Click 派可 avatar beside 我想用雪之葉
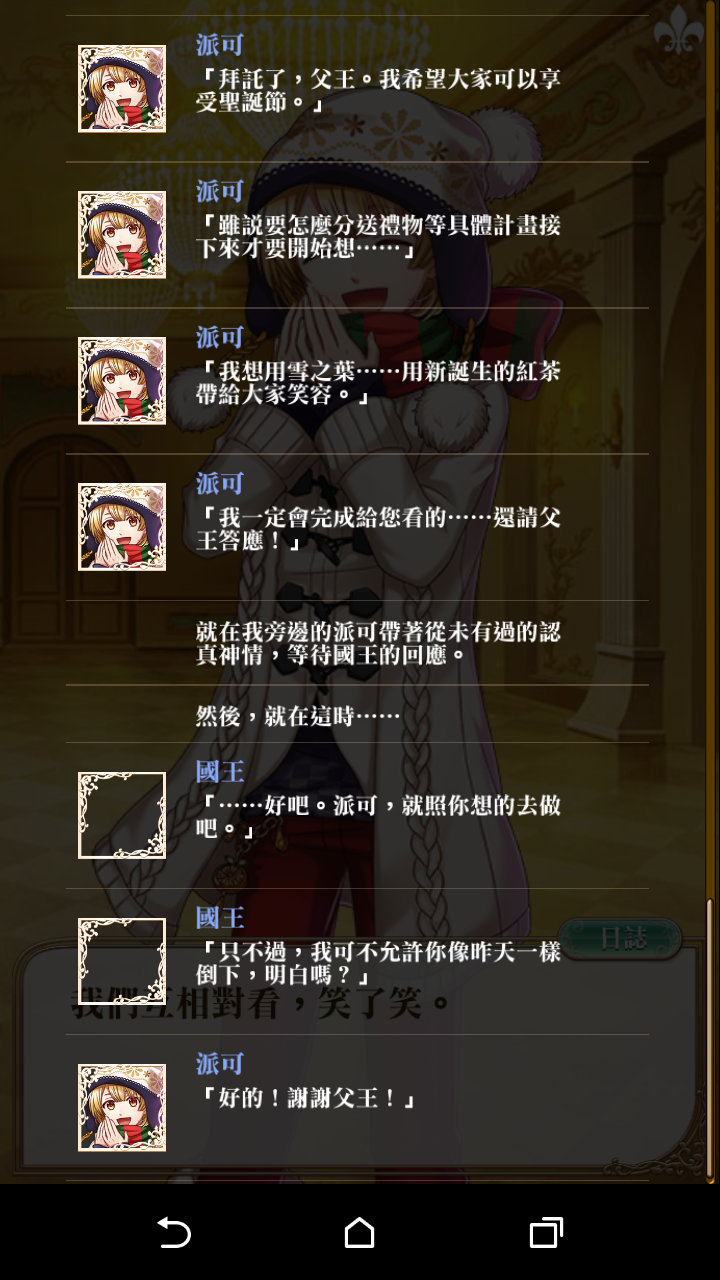This screenshot has height=1280, width=720. (x=122, y=381)
